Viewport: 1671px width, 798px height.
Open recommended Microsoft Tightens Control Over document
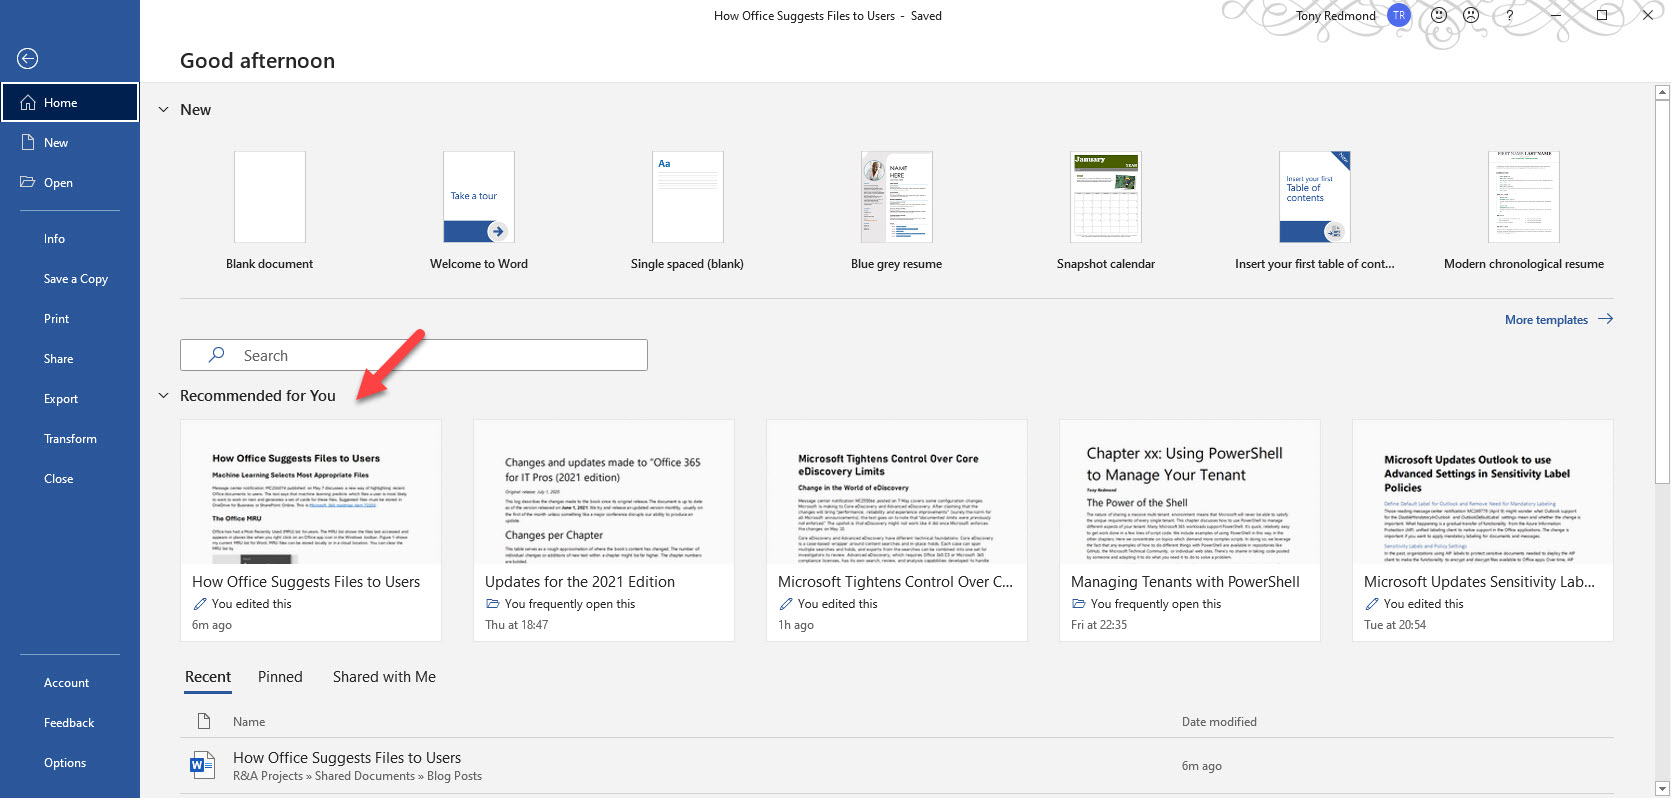tap(897, 530)
